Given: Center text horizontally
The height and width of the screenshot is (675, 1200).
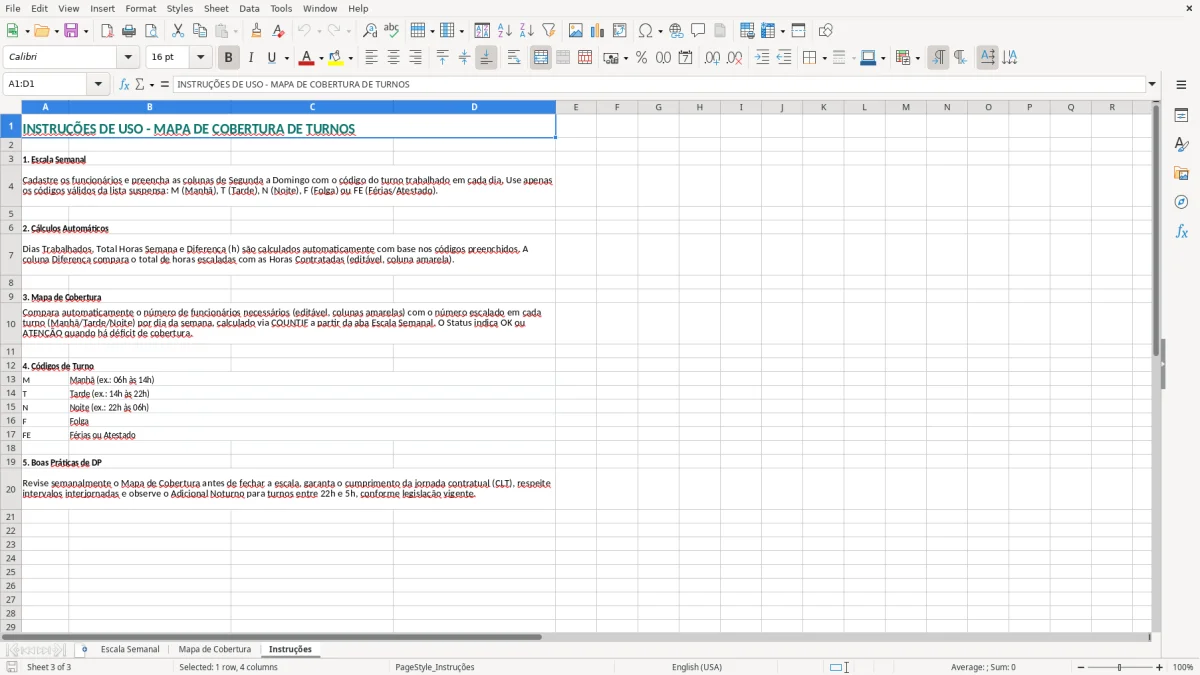Looking at the screenshot, I should pos(393,58).
